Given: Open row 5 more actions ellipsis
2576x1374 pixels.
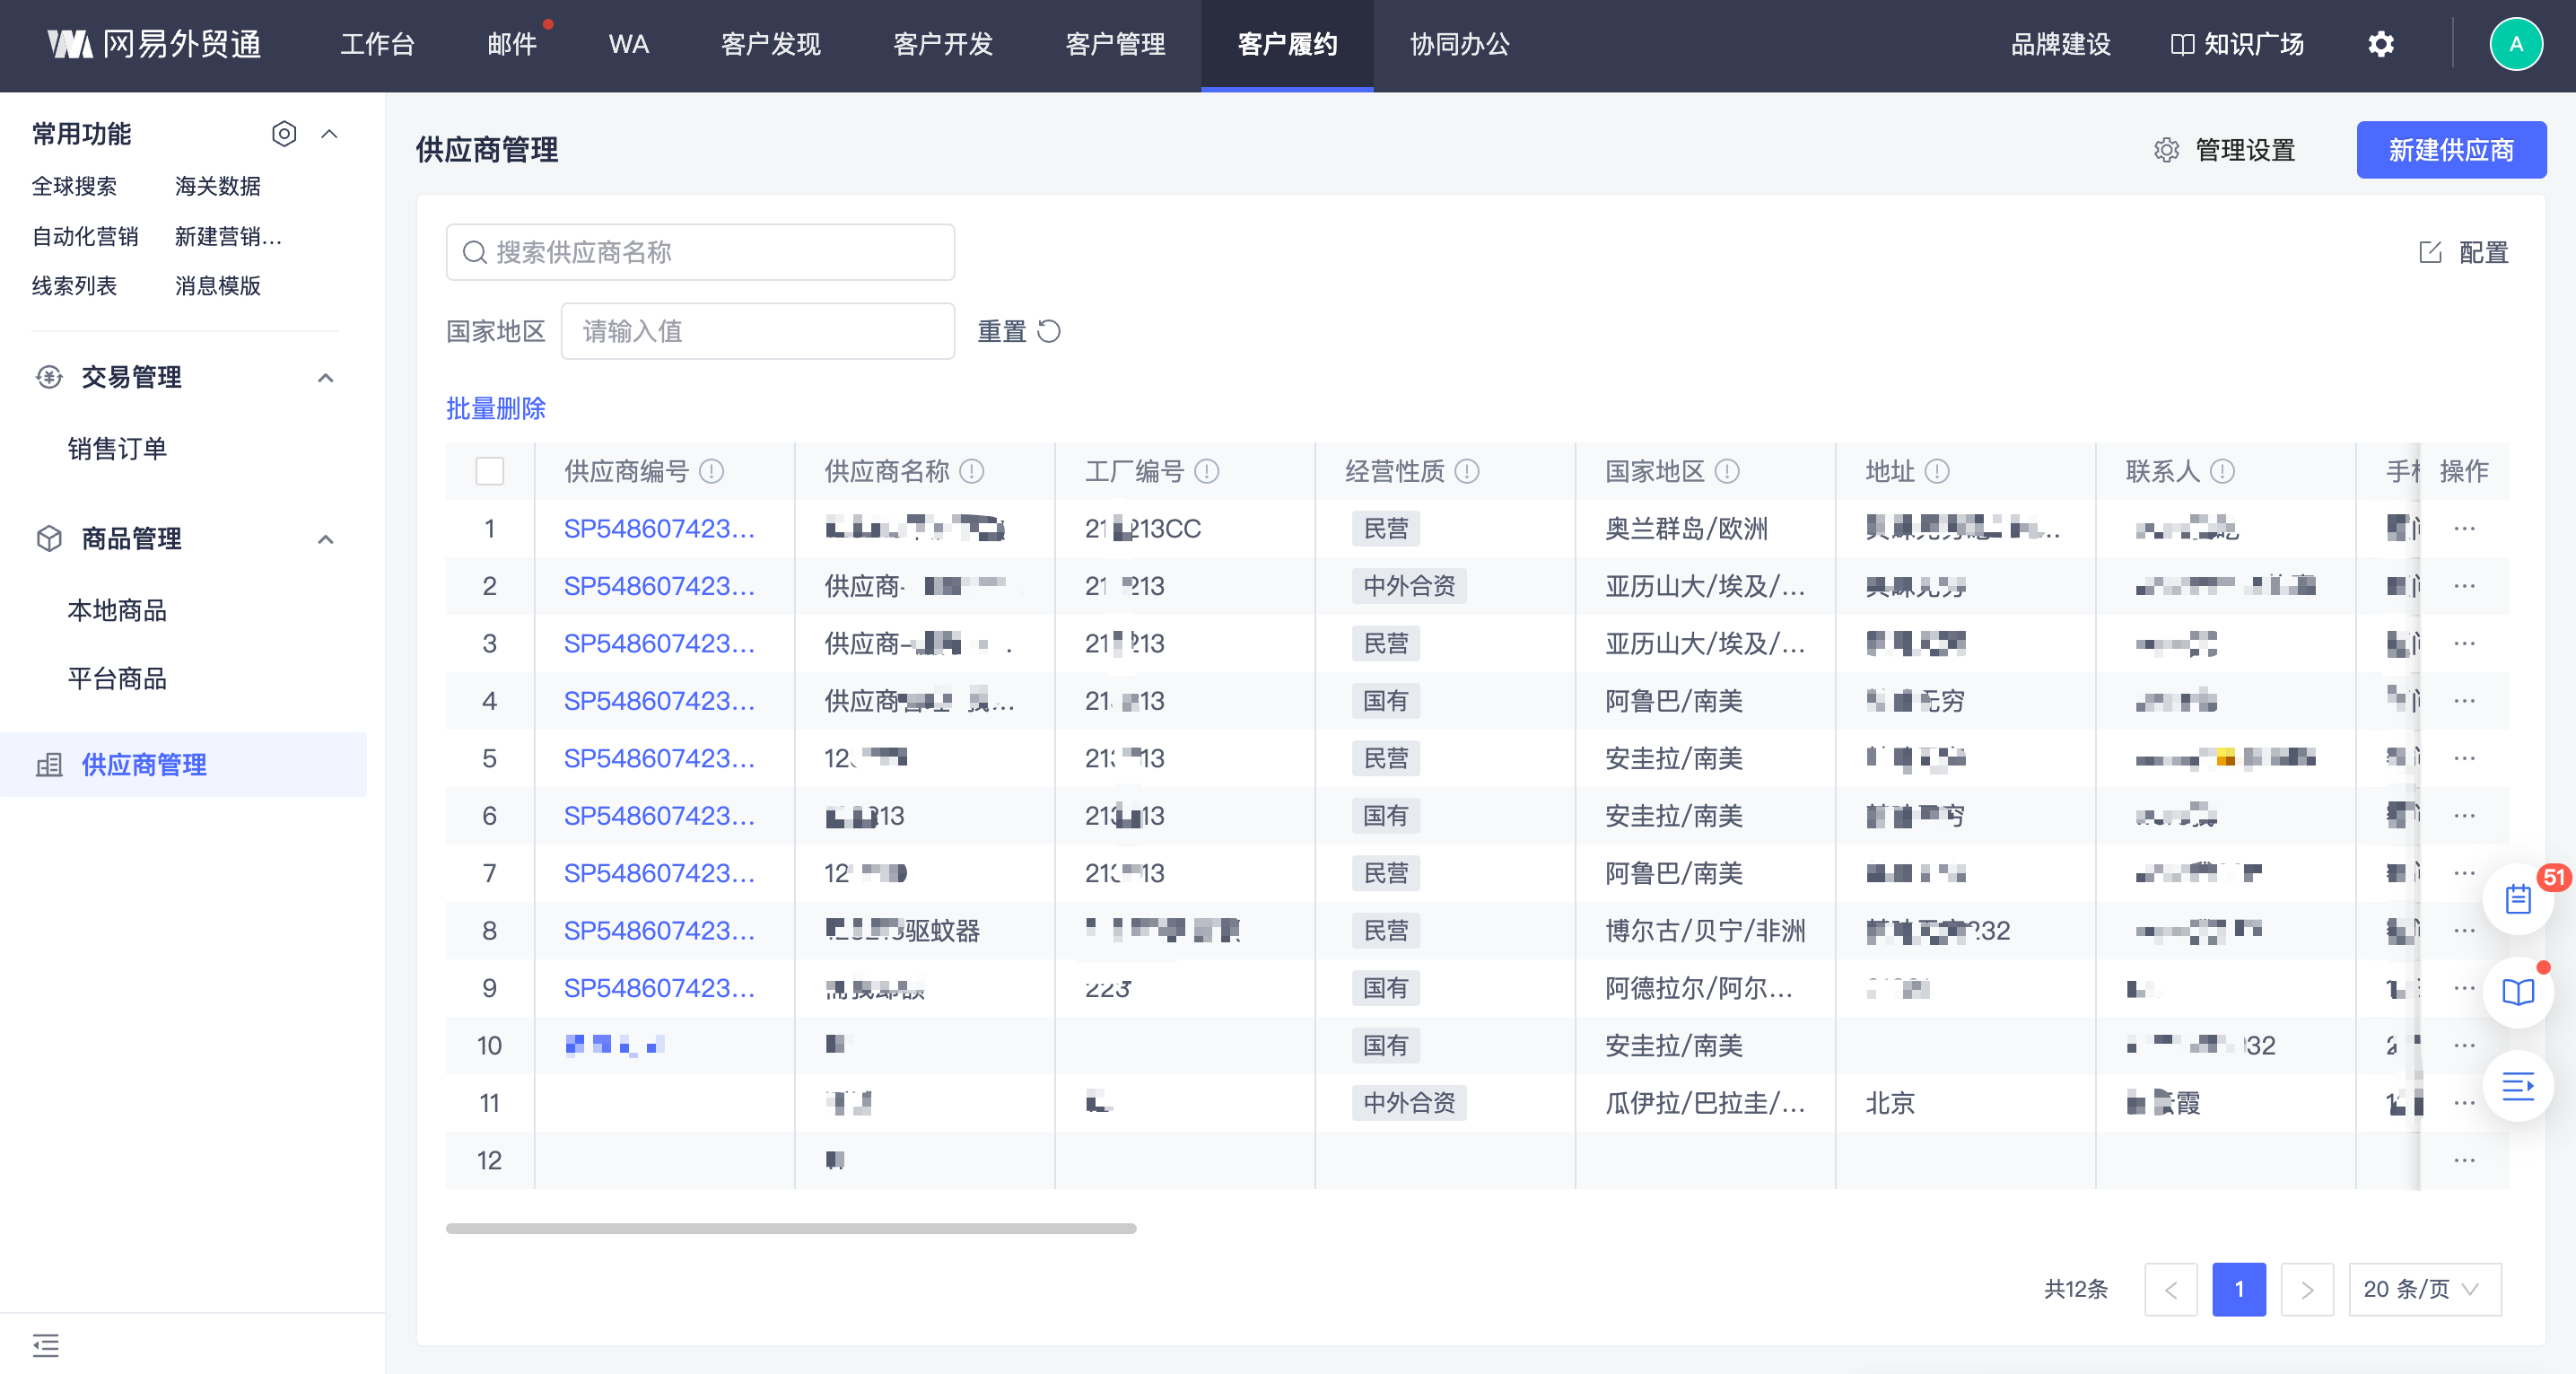Looking at the screenshot, I should tap(2464, 758).
